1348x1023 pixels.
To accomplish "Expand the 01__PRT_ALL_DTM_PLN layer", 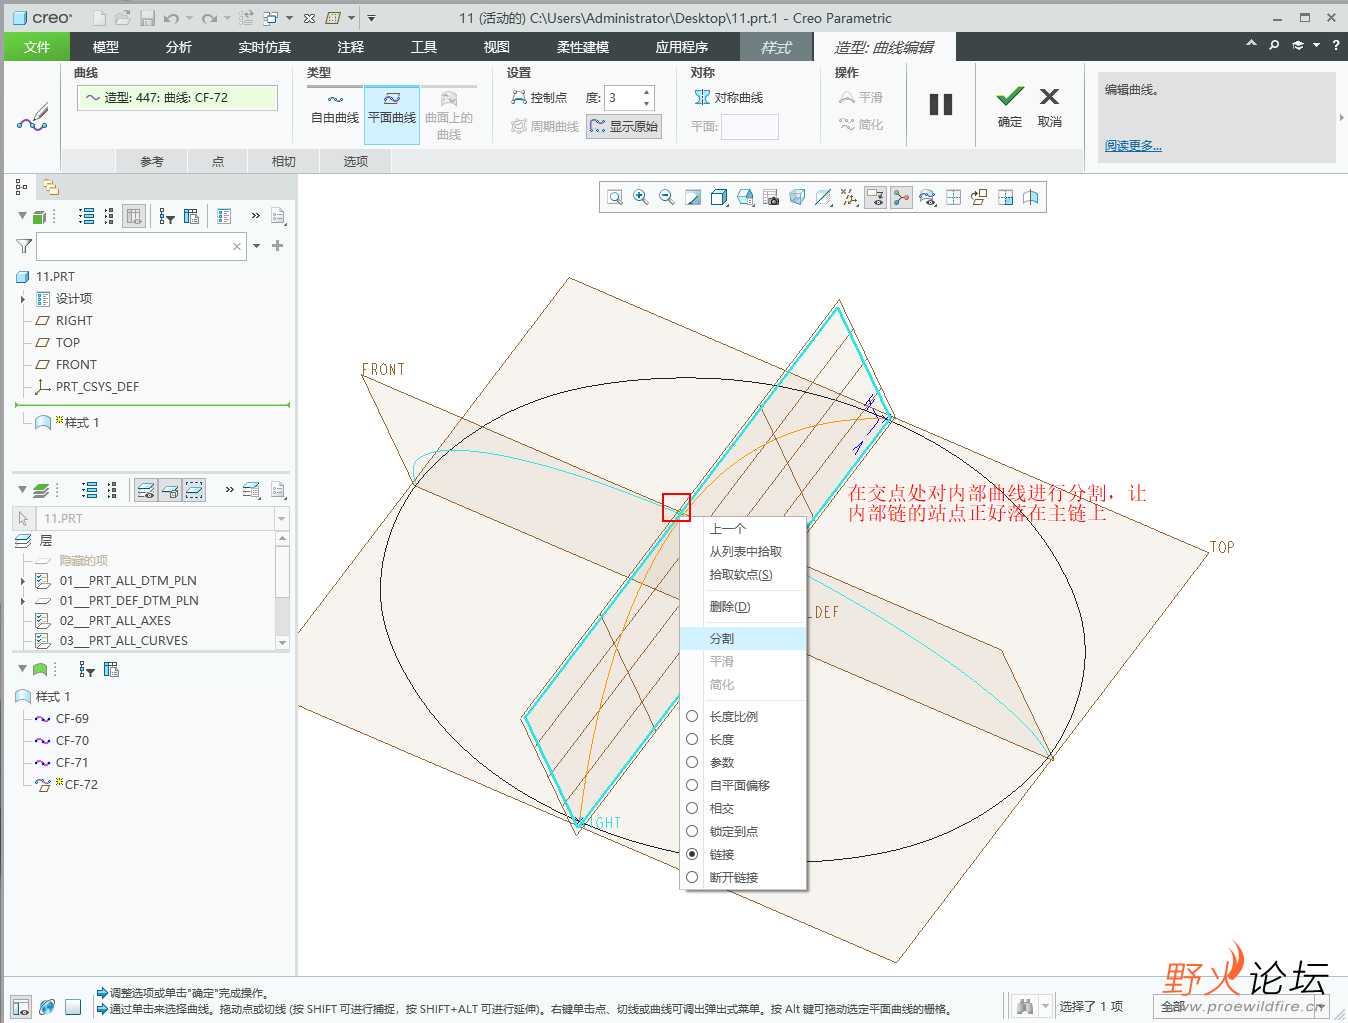I will pyautogui.click(x=23, y=581).
